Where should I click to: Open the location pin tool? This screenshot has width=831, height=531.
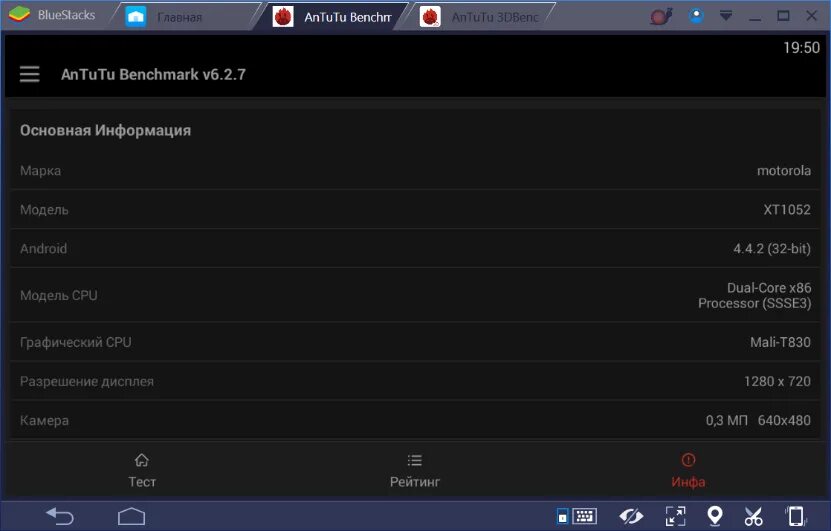[715, 516]
